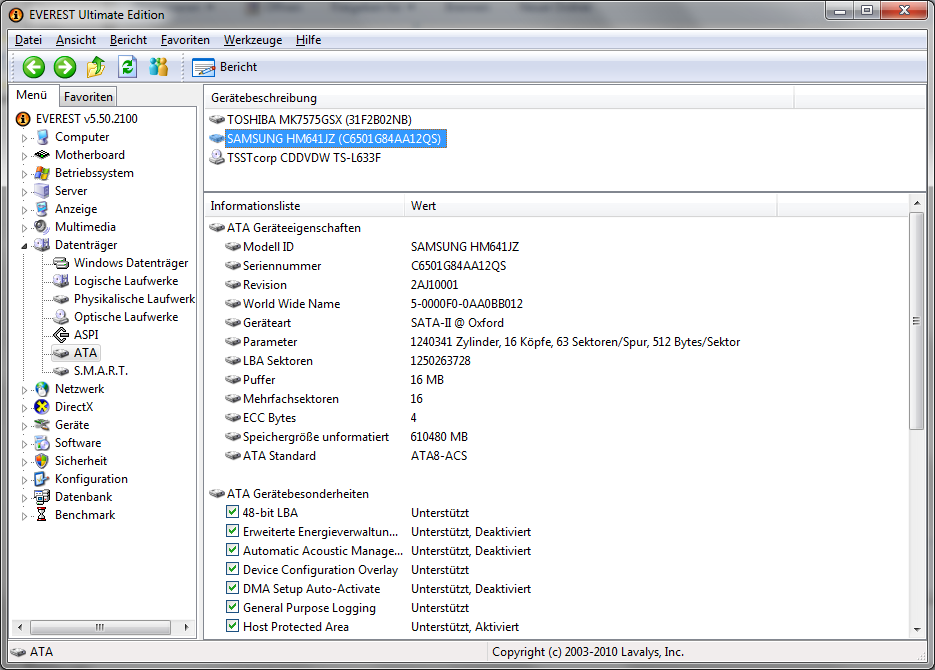Screen dimensions: 935x670
Task: Select the Benchmark hourglass icon
Action: (42, 514)
